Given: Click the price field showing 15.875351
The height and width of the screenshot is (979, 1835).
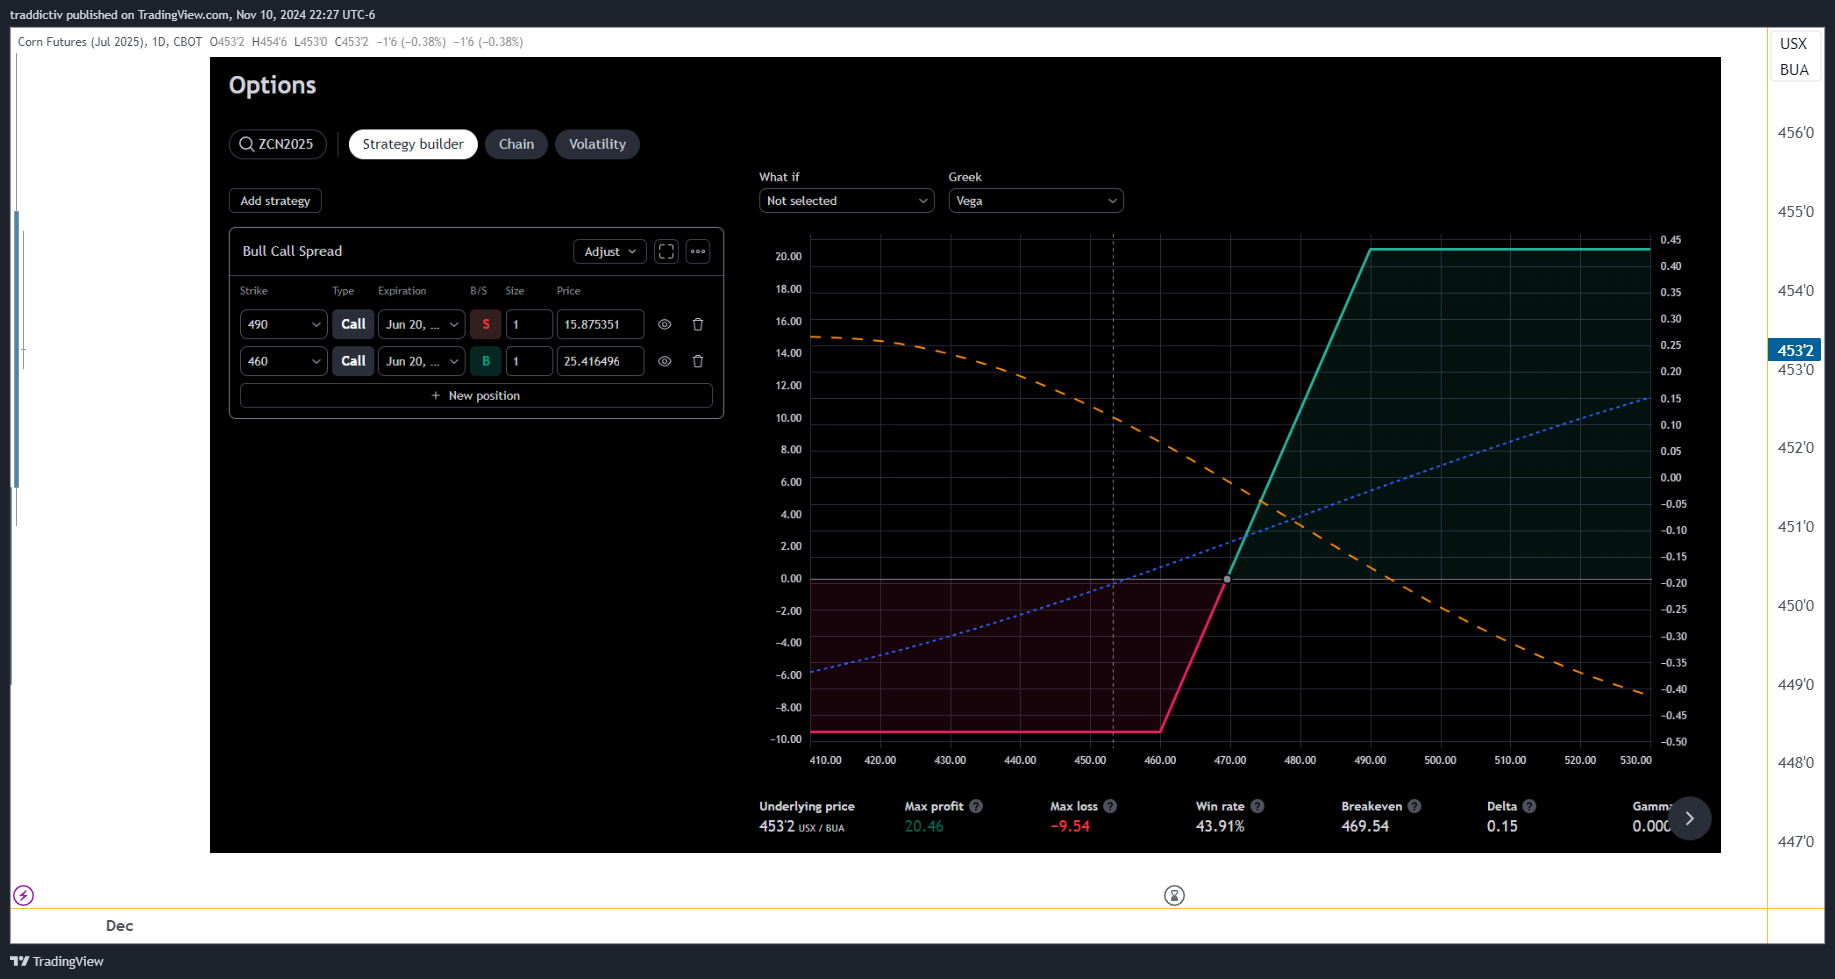Looking at the screenshot, I should (x=600, y=325).
